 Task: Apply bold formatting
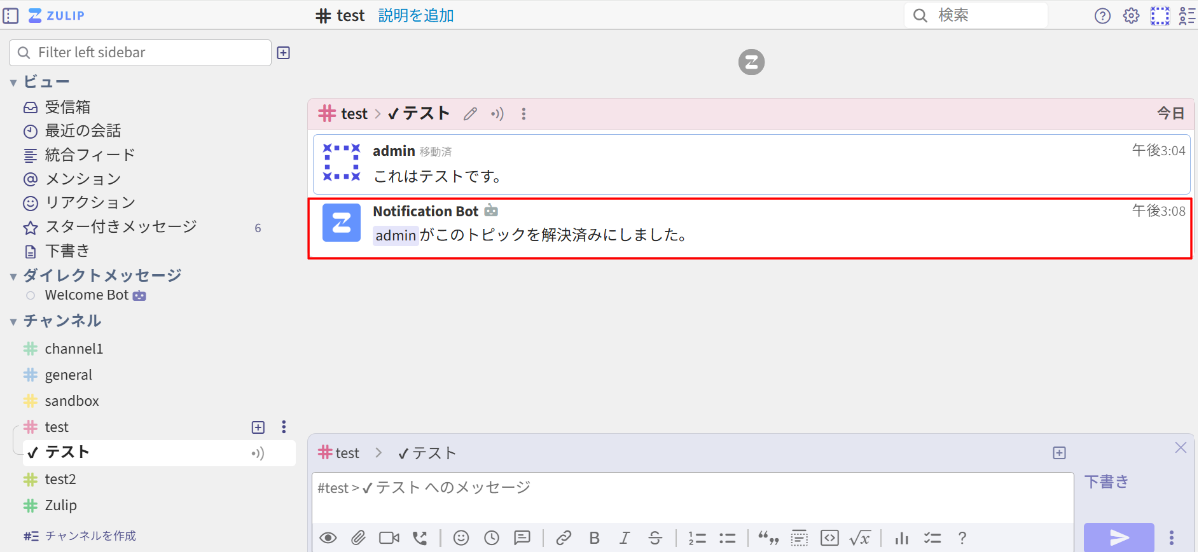[594, 537]
